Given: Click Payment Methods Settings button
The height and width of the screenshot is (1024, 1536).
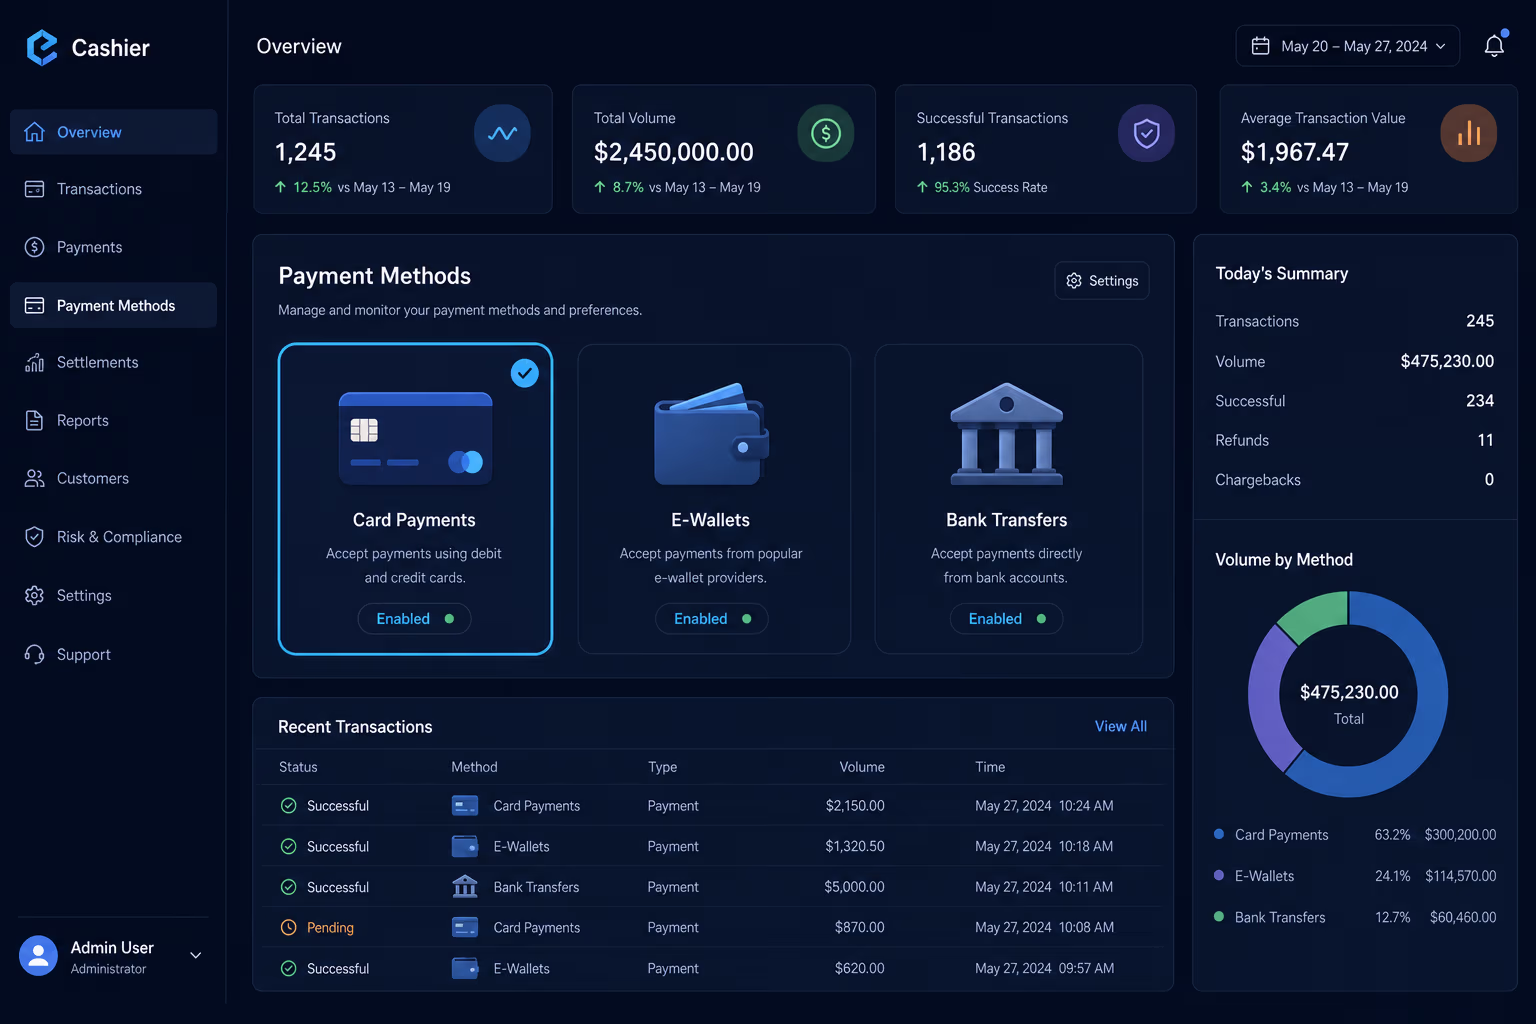Looking at the screenshot, I should pyautogui.click(x=1102, y=281).
